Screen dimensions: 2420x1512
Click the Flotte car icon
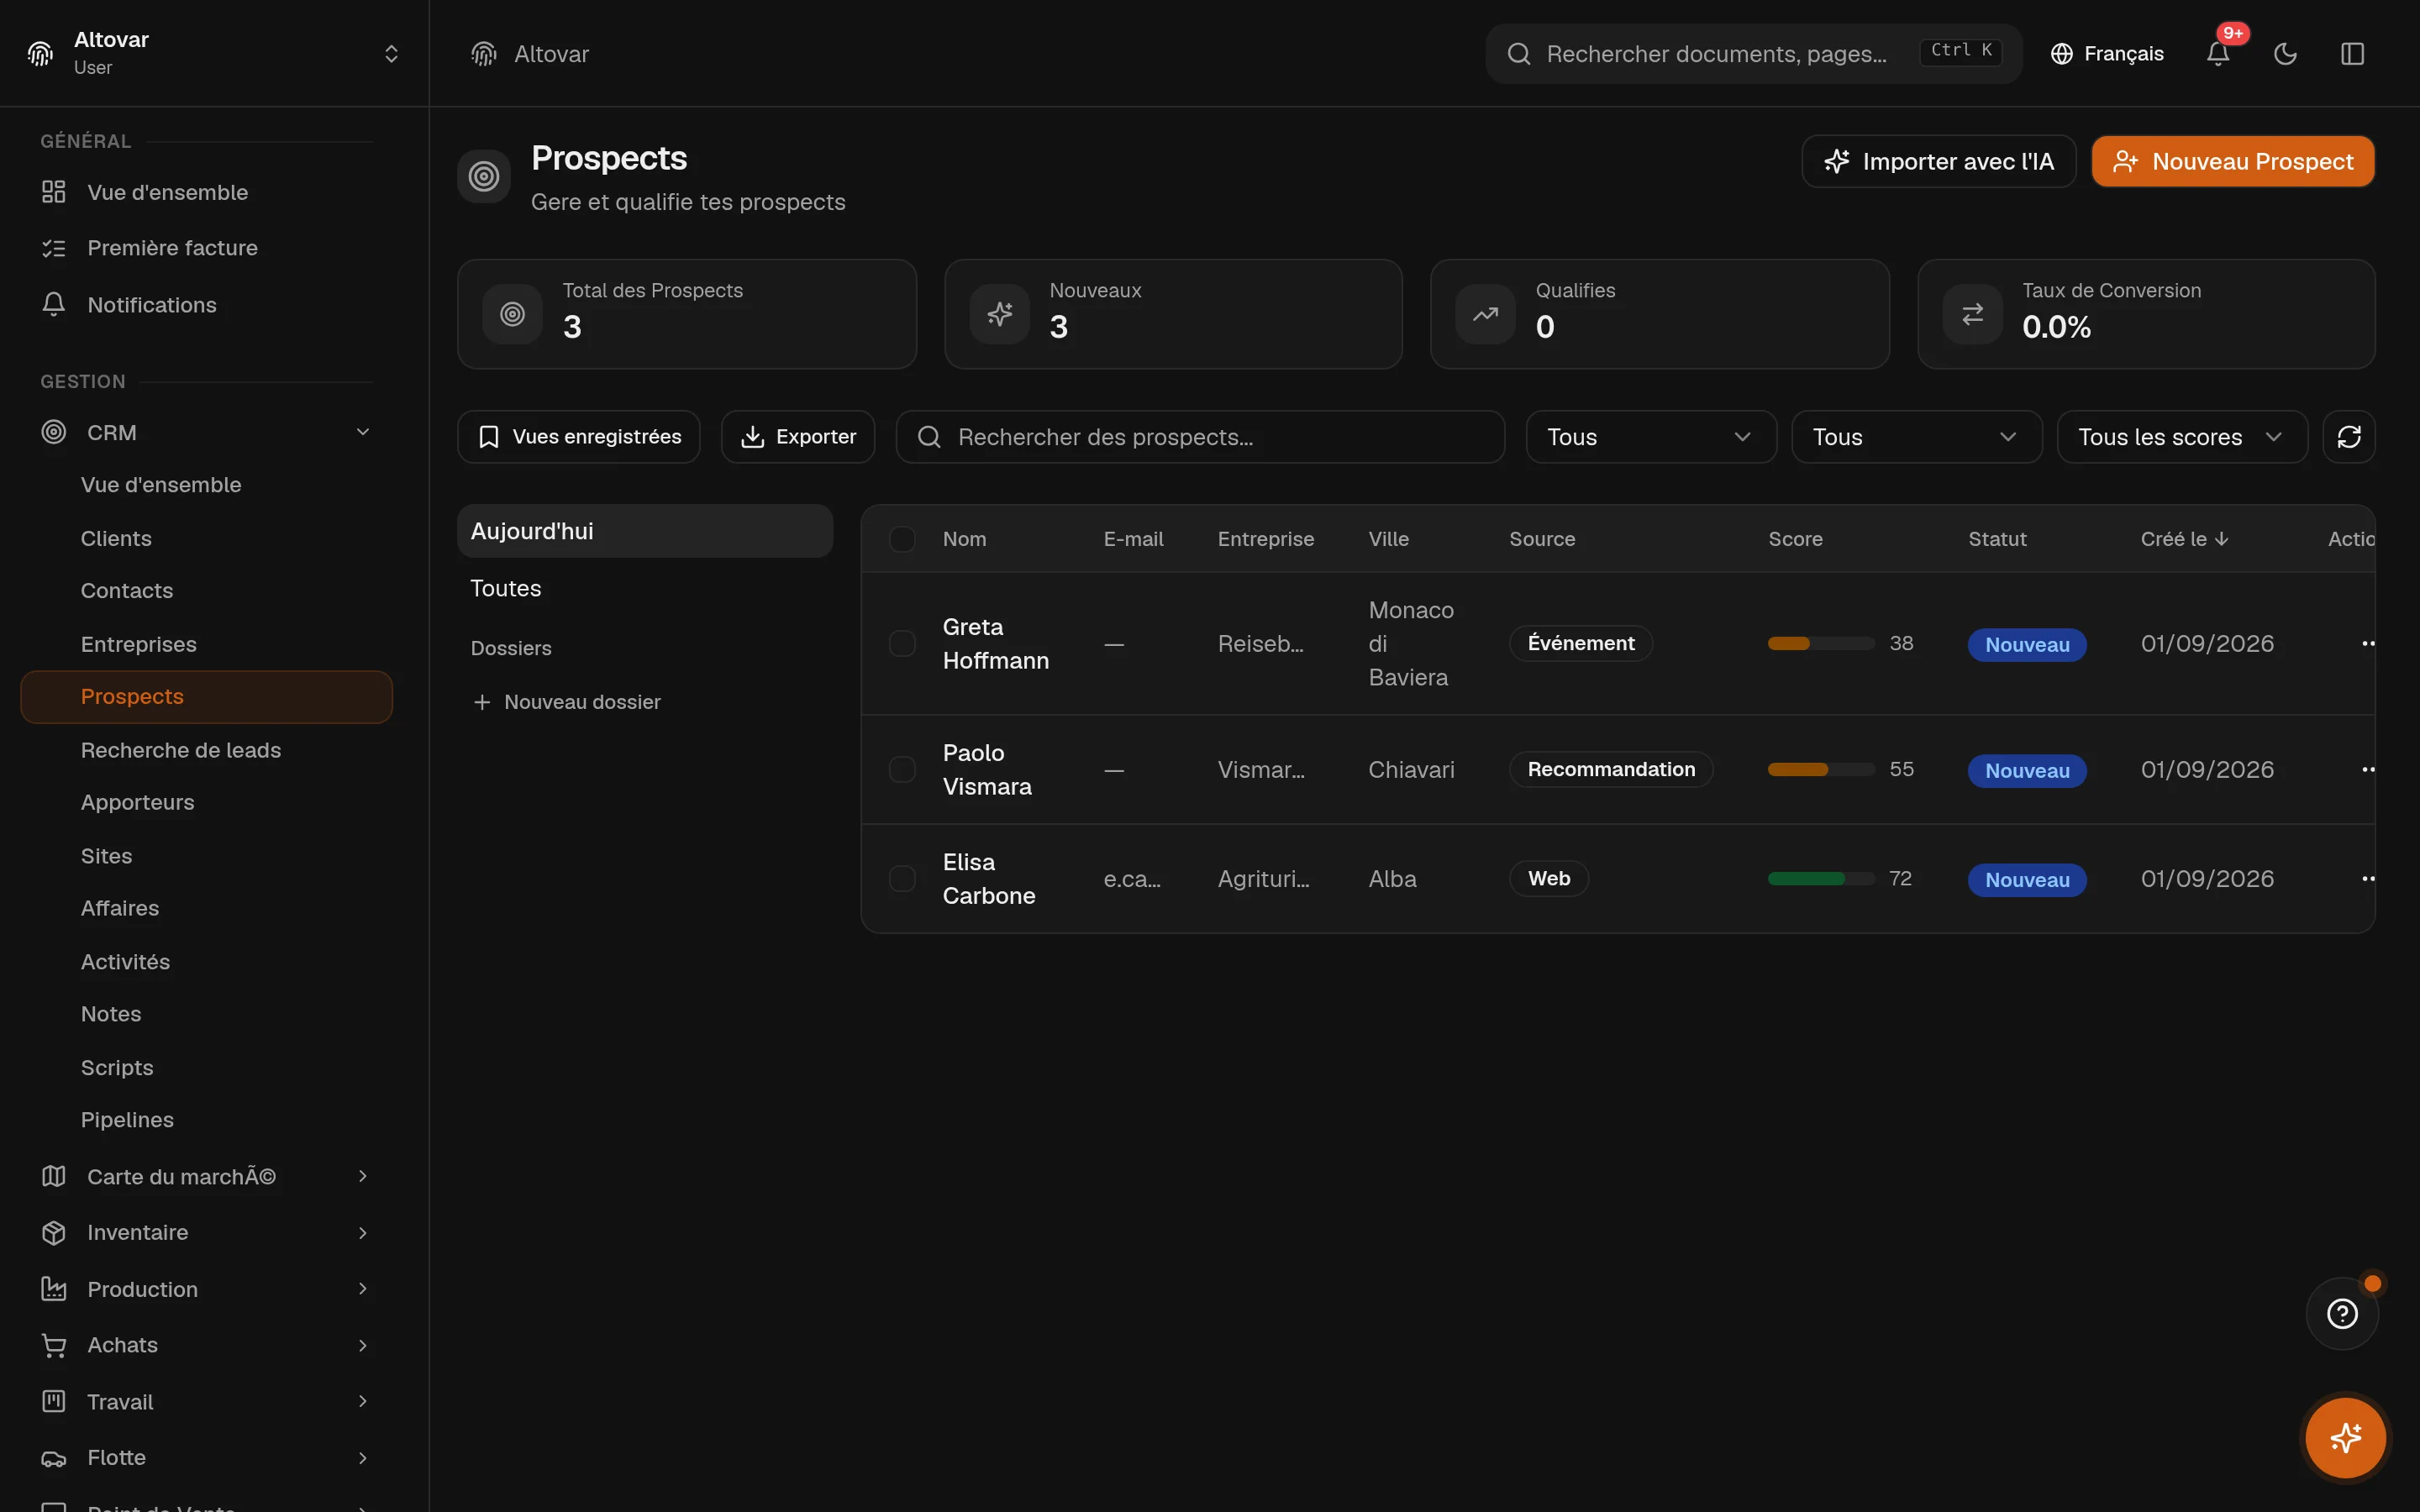pos(54,1458)
